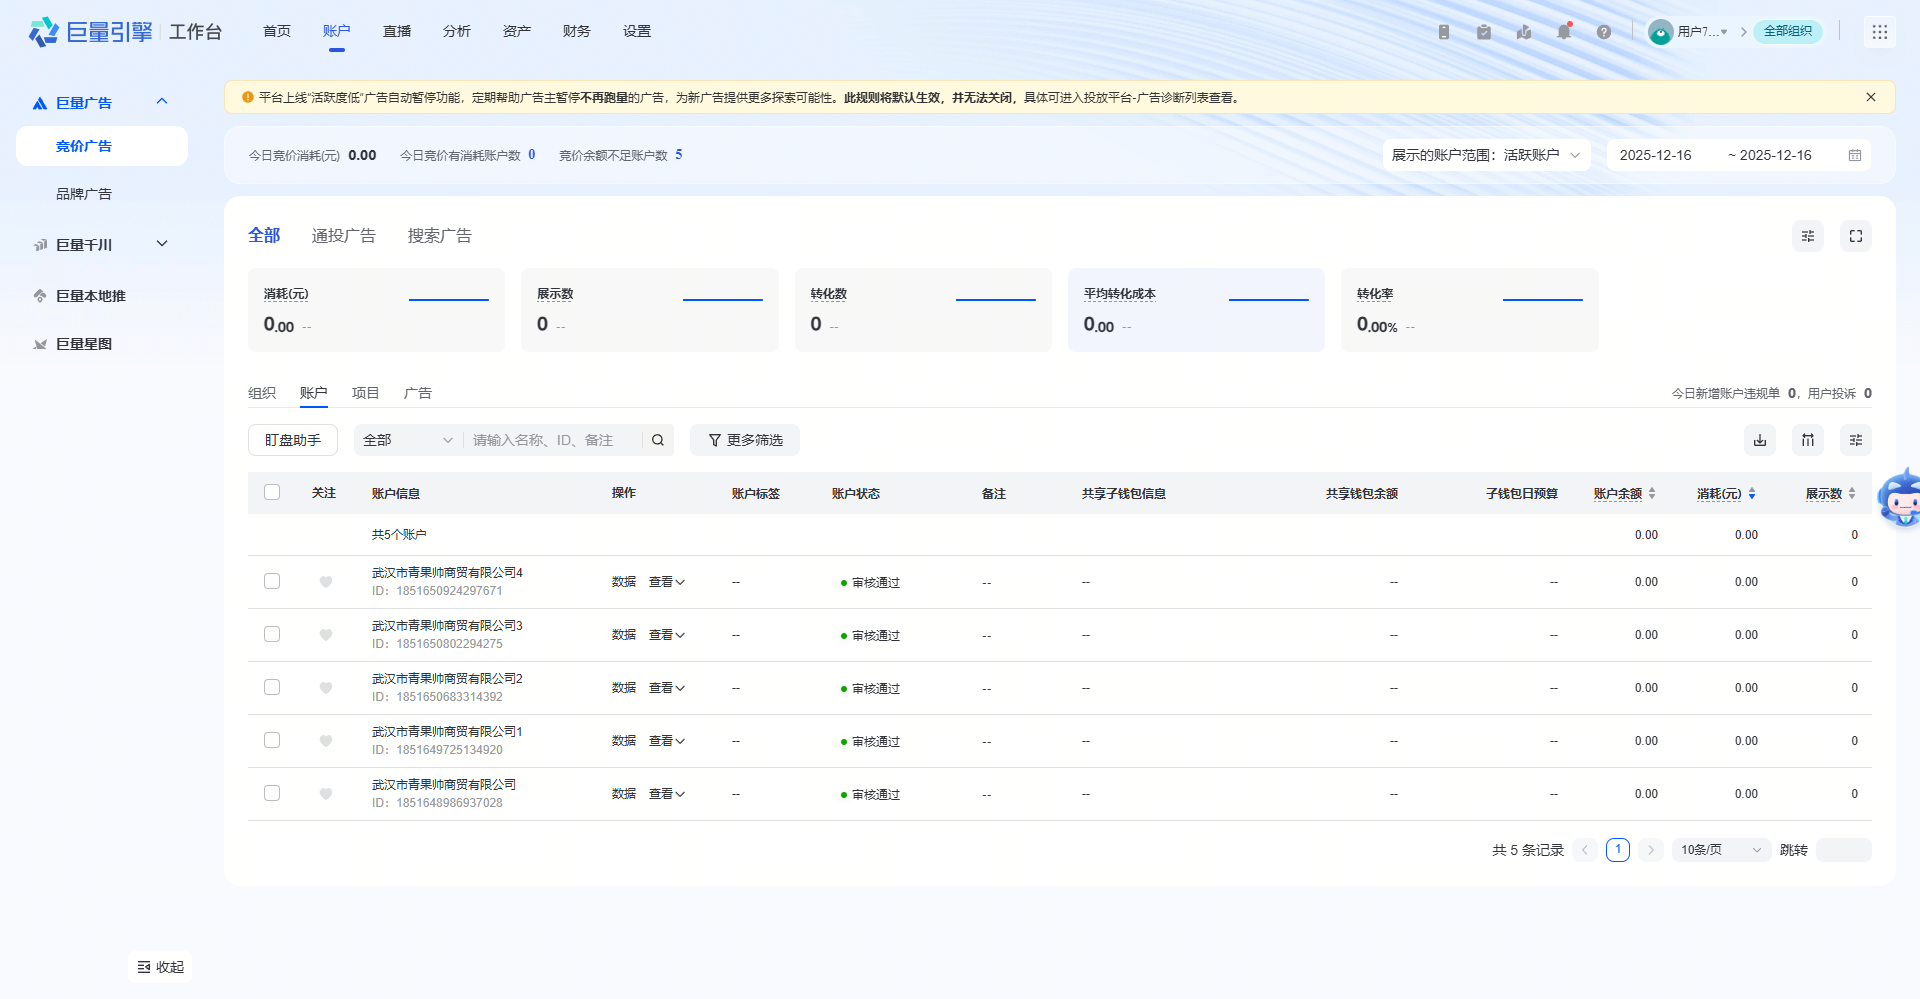Screen dimensions: 1920x999
Task: Click the search magnifier icon
Action: 658,440
